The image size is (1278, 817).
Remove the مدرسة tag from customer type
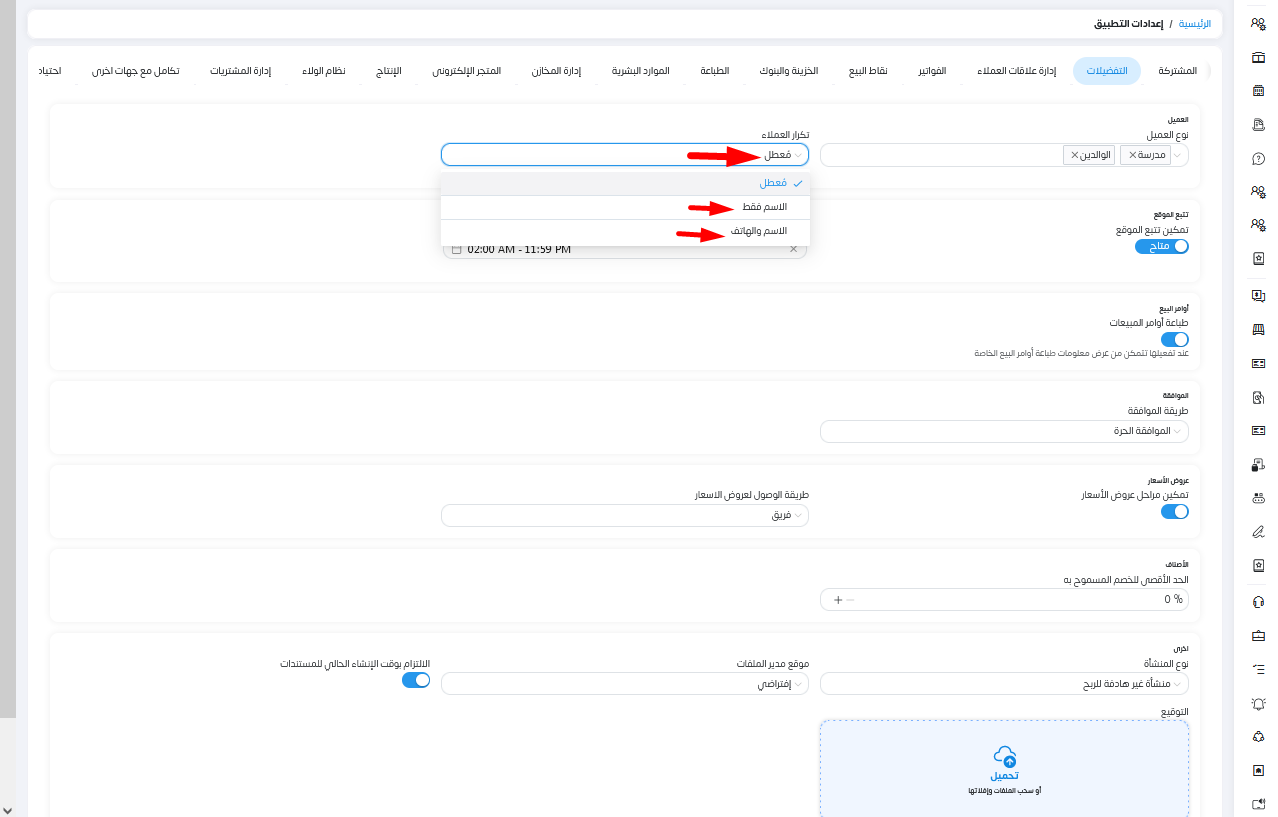(x=1132, y=155)
